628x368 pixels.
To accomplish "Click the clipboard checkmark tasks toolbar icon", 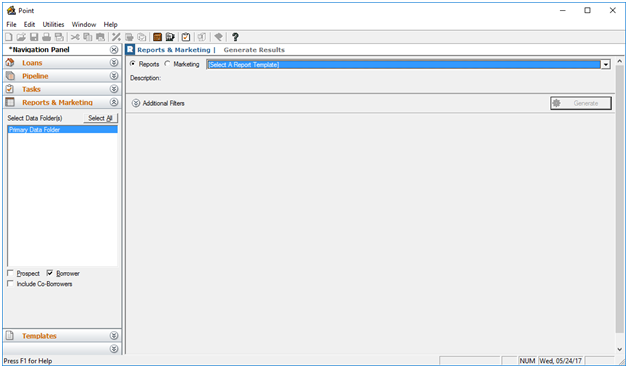I will point(186,37).
